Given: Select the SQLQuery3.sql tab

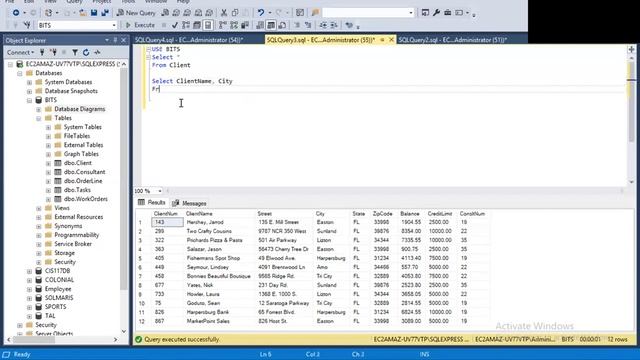Looking at the screenshot, I should [320, 40].
